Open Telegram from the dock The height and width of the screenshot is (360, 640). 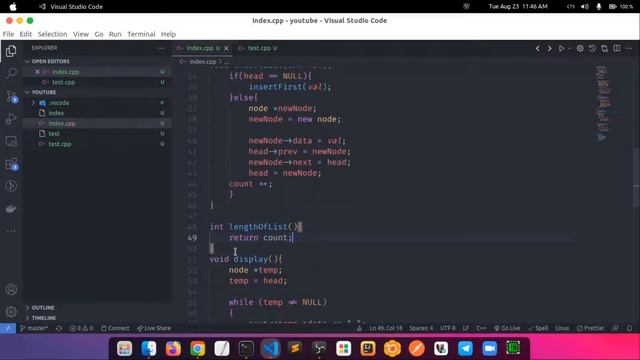tap(465, 349)
